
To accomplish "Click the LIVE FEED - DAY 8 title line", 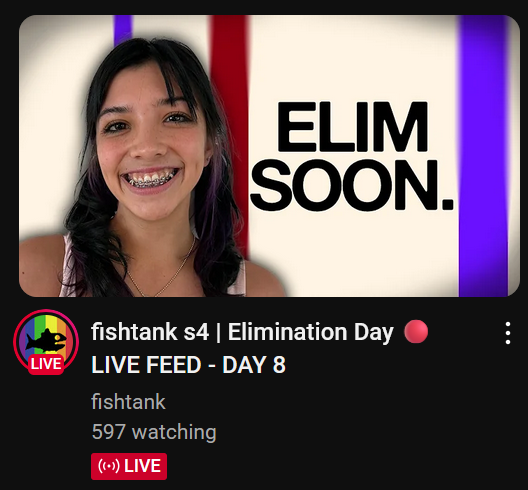I will point(188,365).
